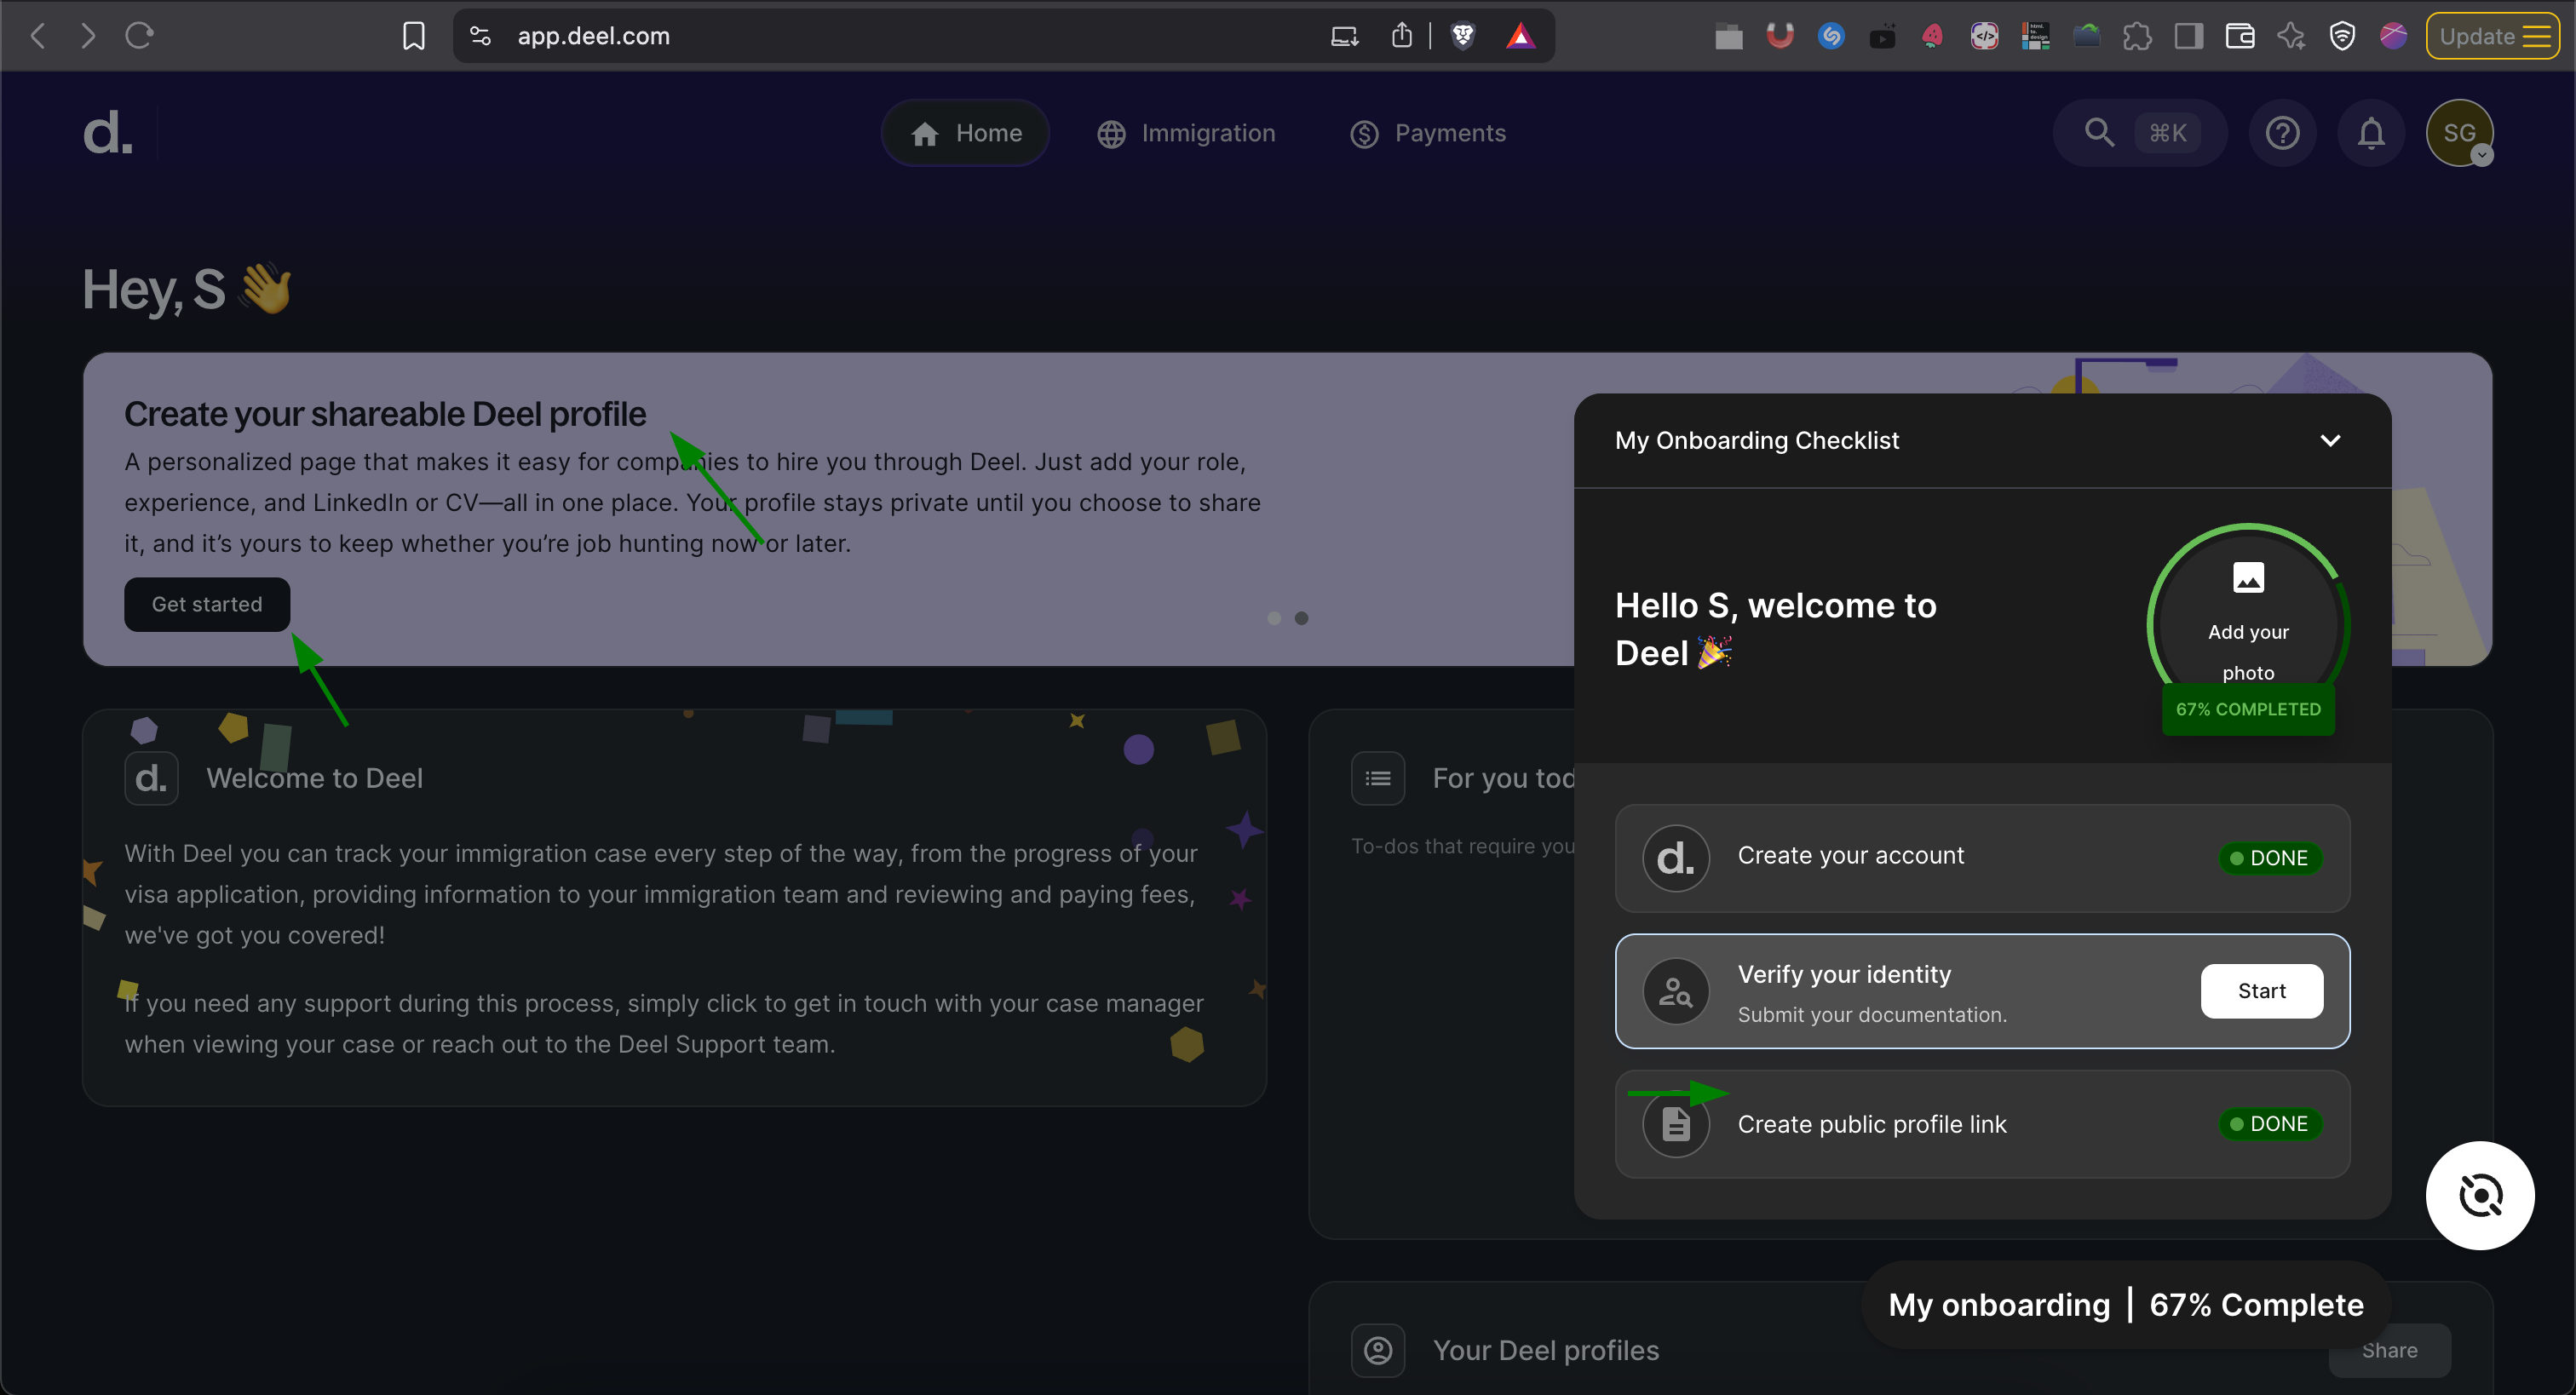Click Get started button
Screen dimensions: 2576x1395
click(207, 604)
